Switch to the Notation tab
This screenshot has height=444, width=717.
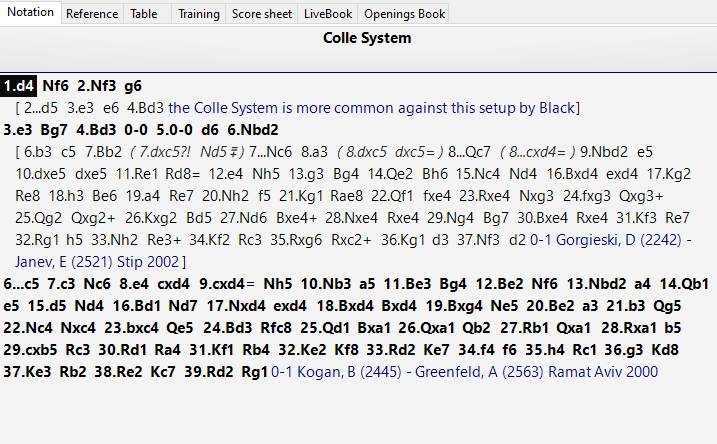click(x=30, y=14)
